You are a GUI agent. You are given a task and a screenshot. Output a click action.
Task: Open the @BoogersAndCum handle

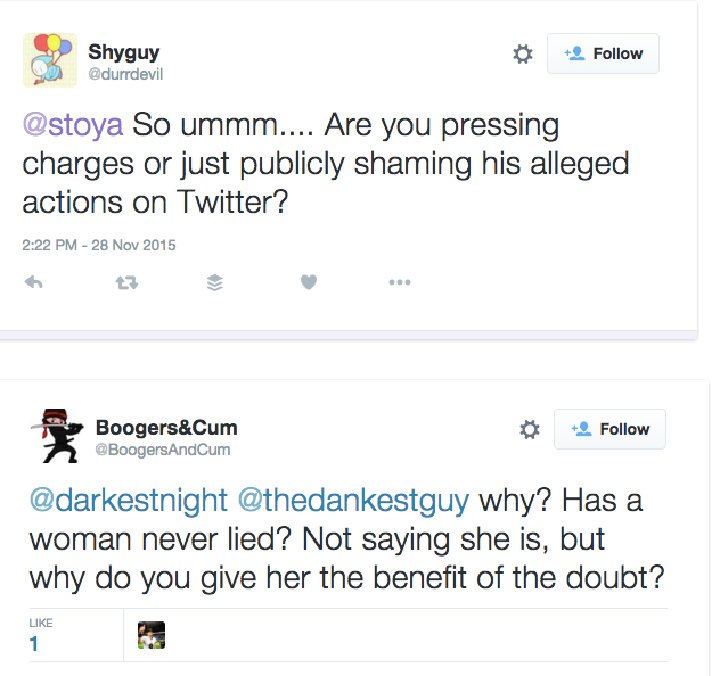coord(163,449)
